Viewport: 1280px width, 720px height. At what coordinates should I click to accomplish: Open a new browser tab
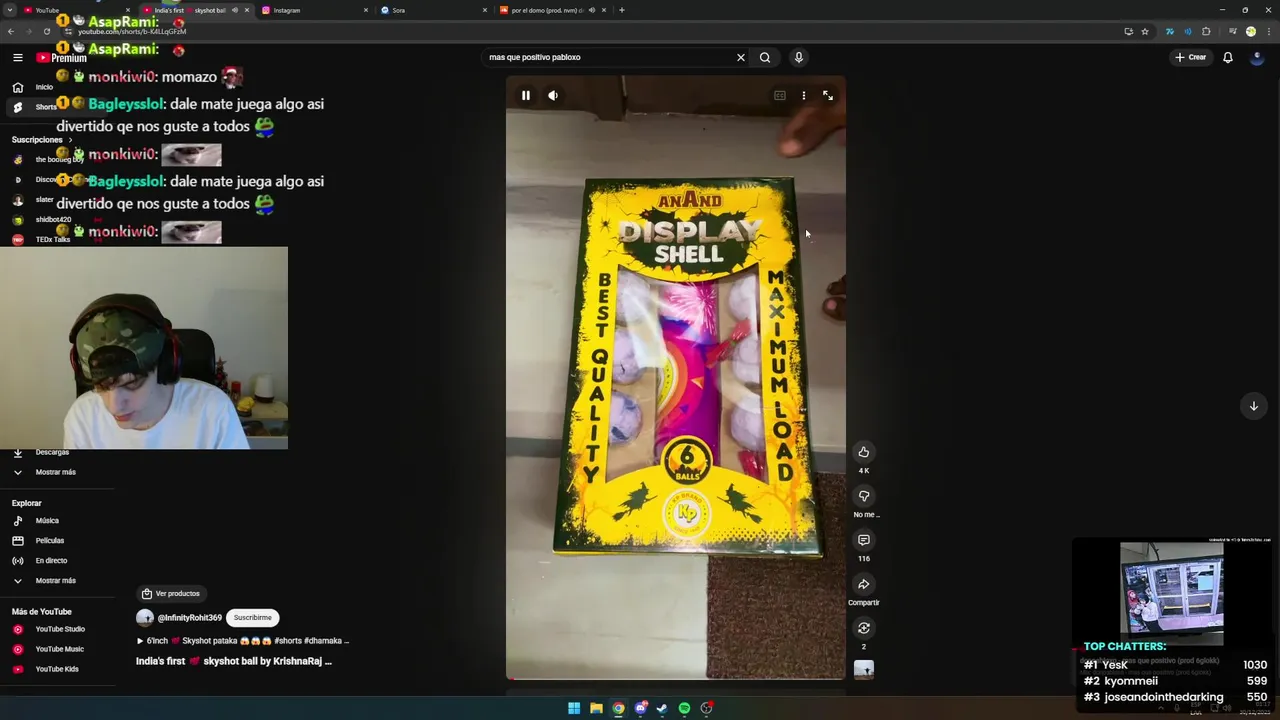coord(622,10)
